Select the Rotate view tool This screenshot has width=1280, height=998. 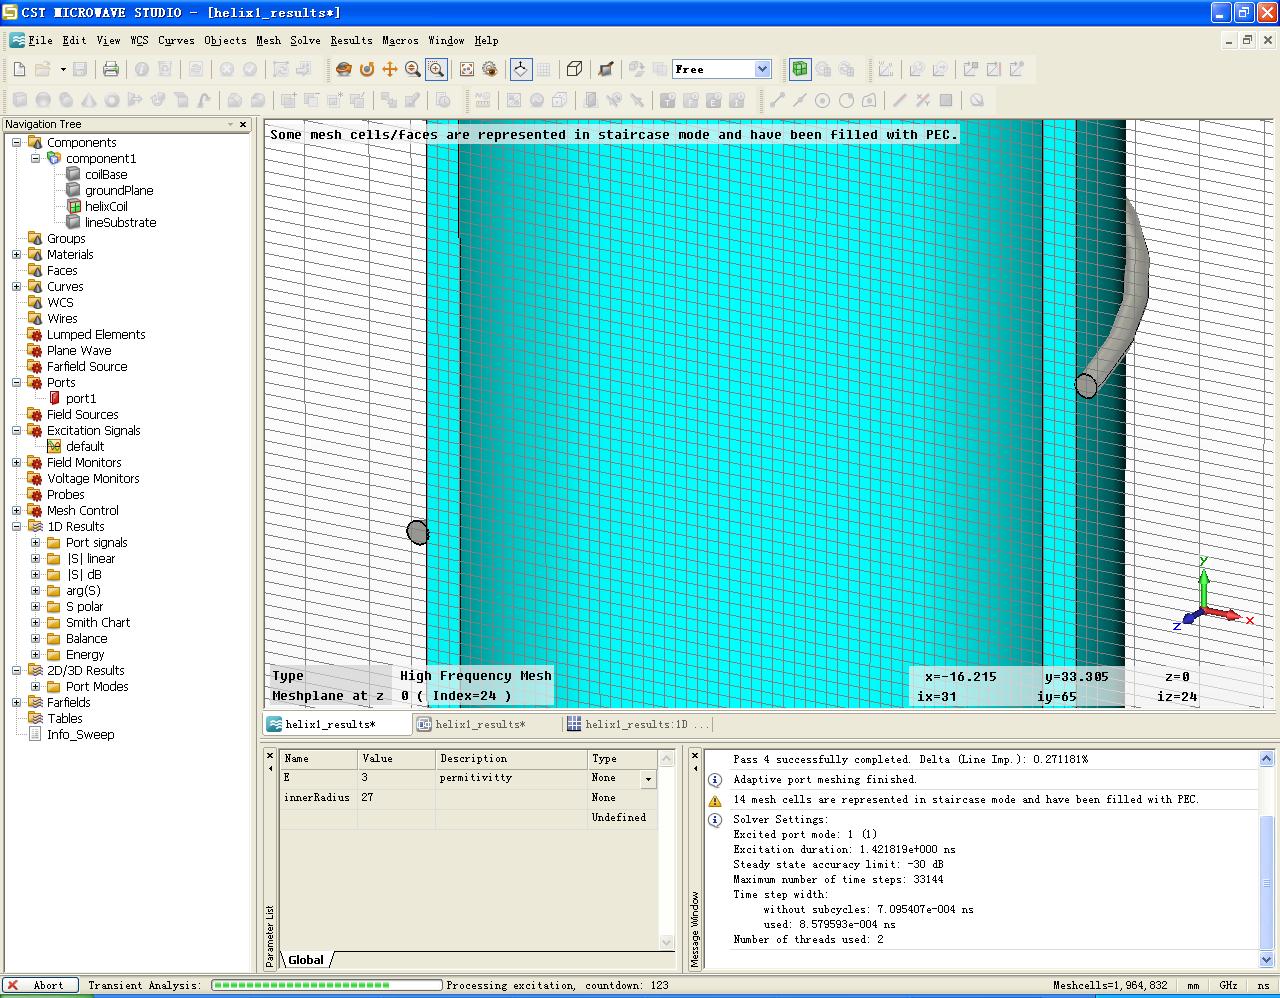[x=344, y=69]
